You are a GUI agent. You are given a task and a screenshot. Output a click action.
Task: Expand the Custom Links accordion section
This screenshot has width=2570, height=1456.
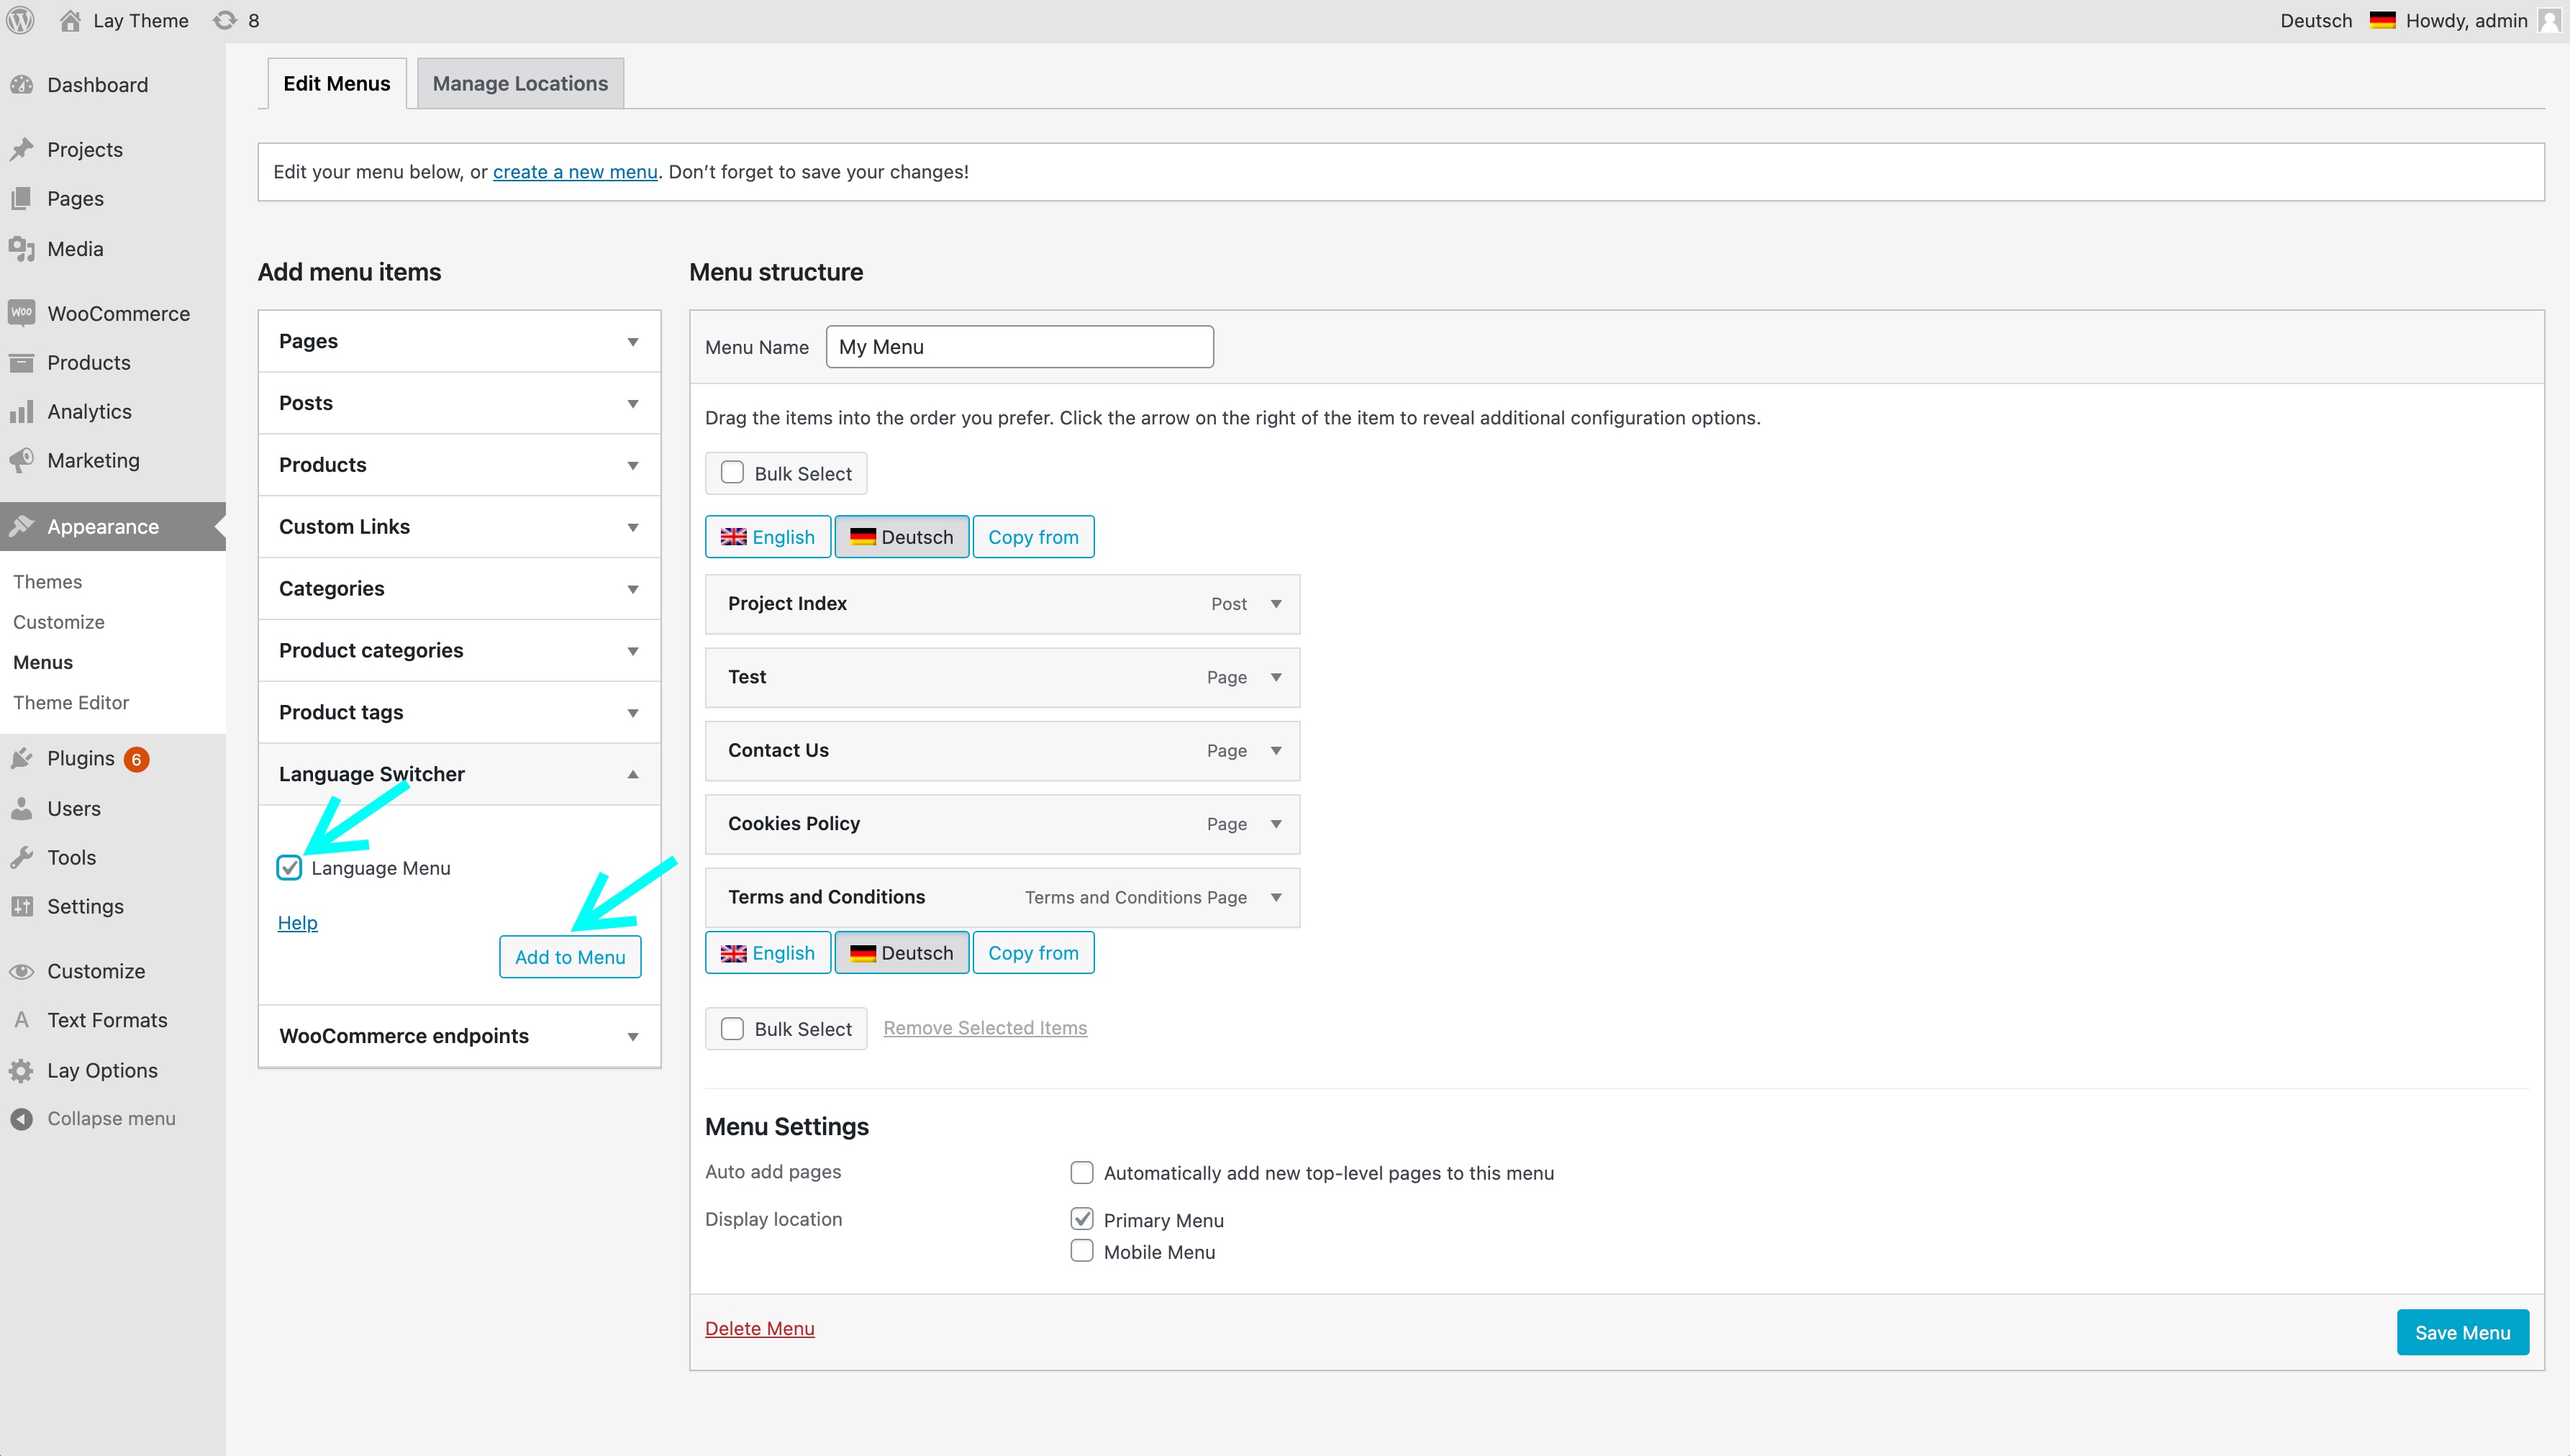pos(459,527)
